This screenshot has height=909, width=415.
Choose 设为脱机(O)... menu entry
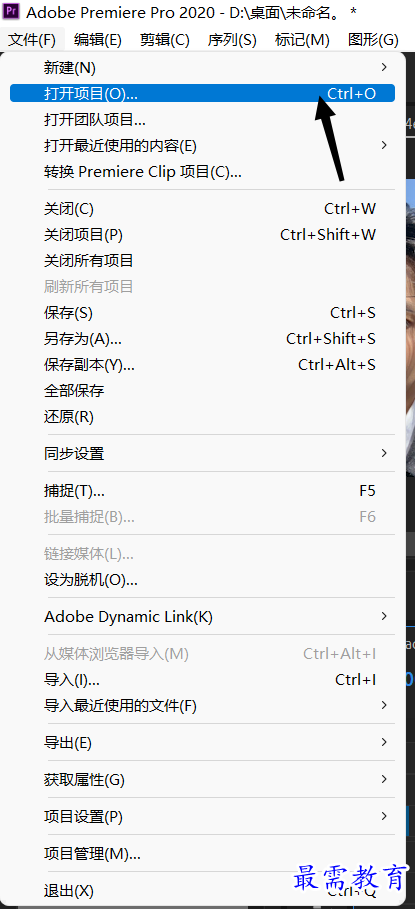click(x=202, y=579)
